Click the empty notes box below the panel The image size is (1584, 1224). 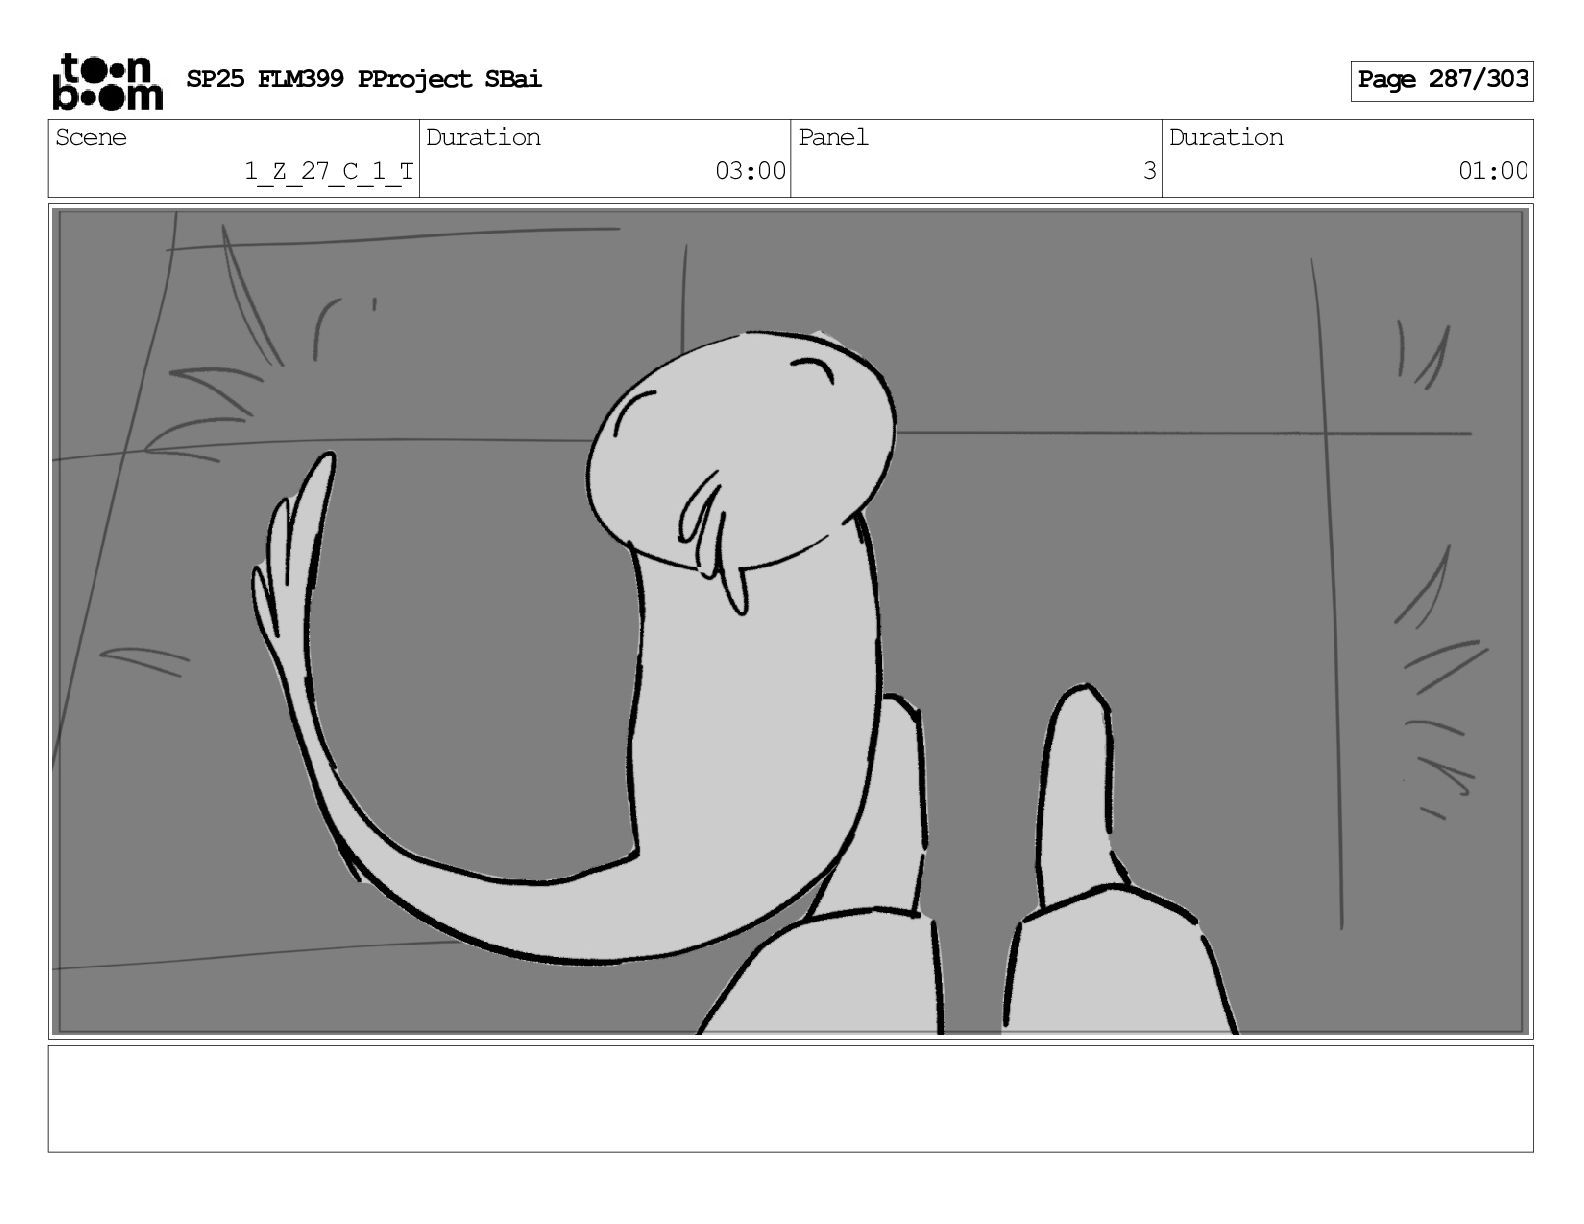pos(790,1099)
